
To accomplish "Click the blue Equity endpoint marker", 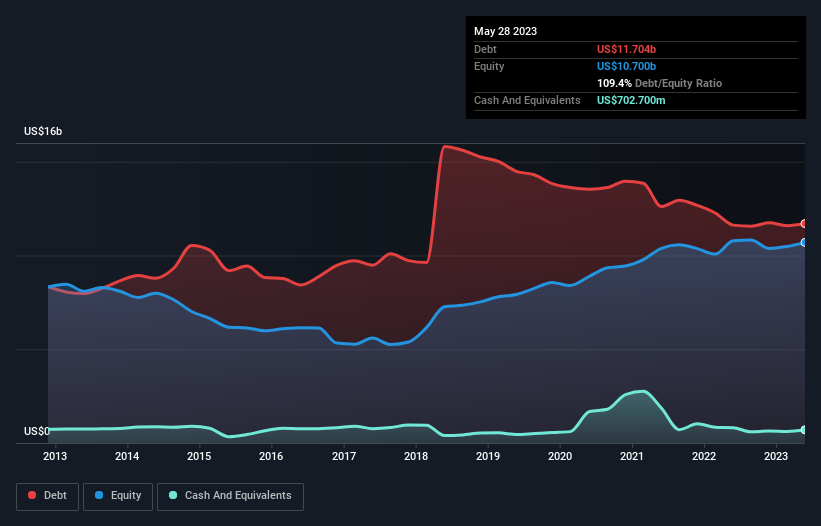I will (x=804, y=243).
